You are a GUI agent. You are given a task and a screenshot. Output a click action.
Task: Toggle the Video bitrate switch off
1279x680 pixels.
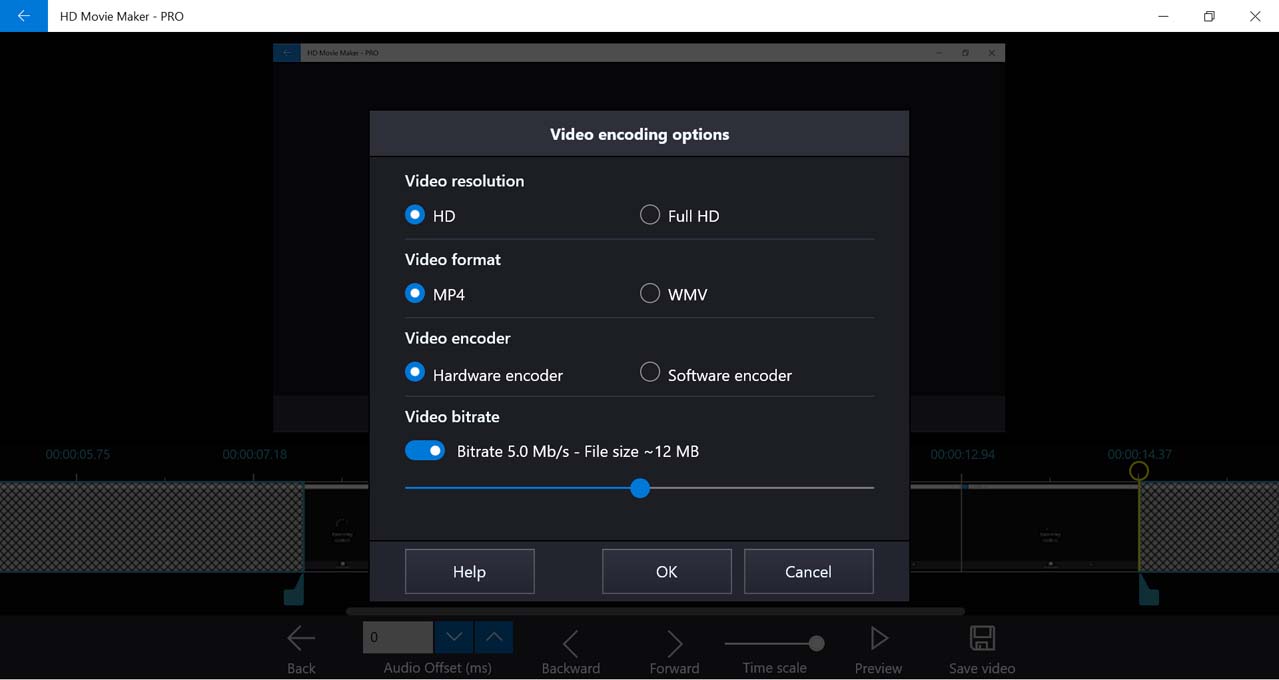click(x=425, y=451)
